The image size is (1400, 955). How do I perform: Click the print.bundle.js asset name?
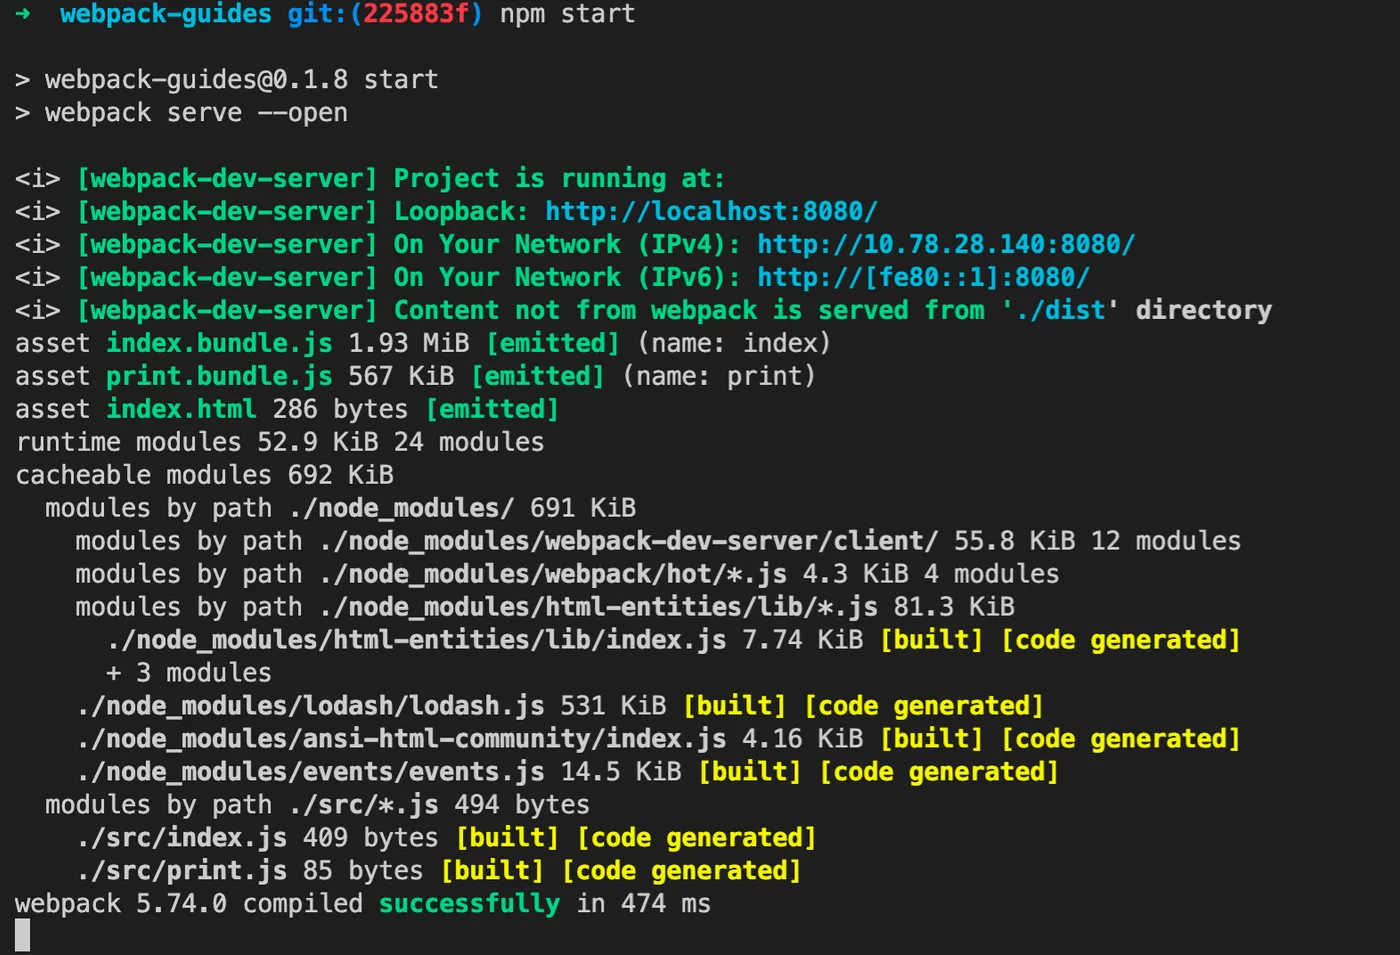pos(219,376)
